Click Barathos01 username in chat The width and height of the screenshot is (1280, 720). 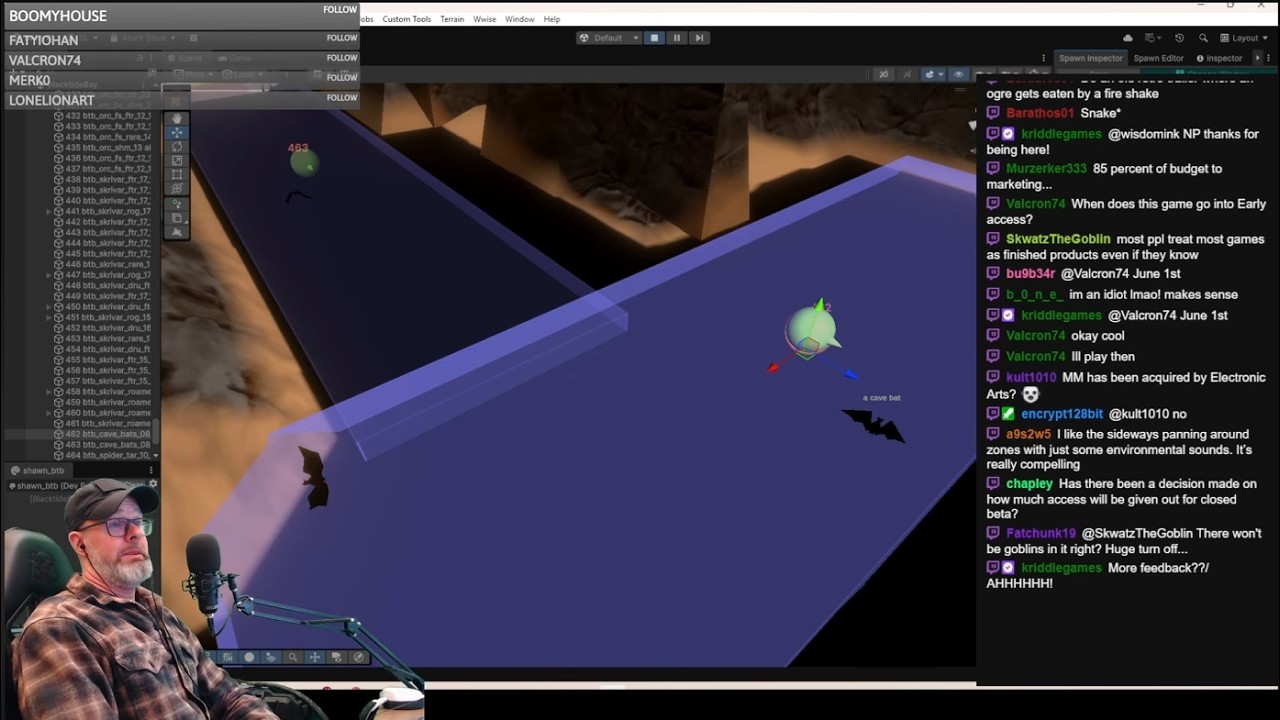point(1040,114)
